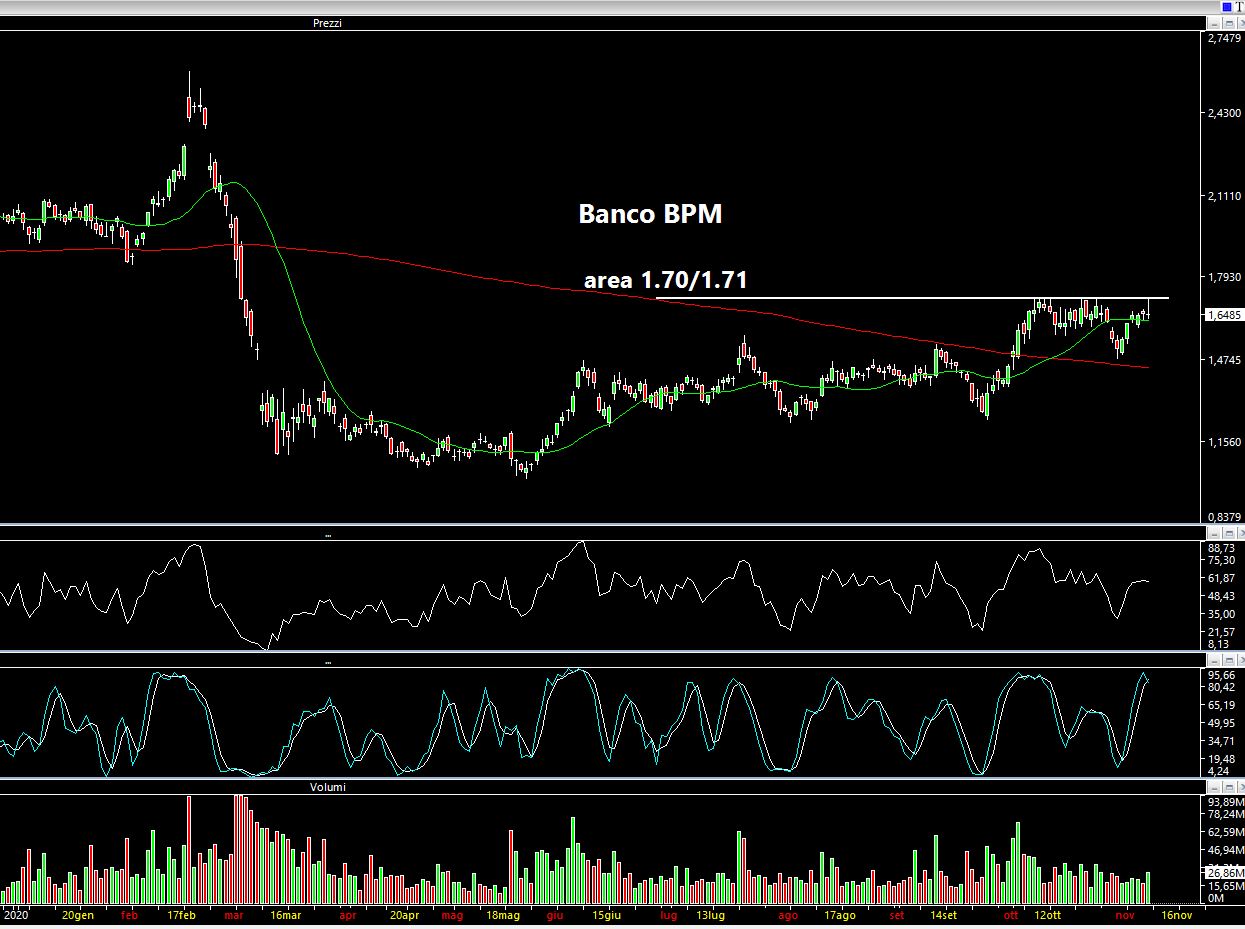The width and height of the screenshot is (1245, 929).
Task: Click the 2020 year label on time axis
Action: click(15, 915)
